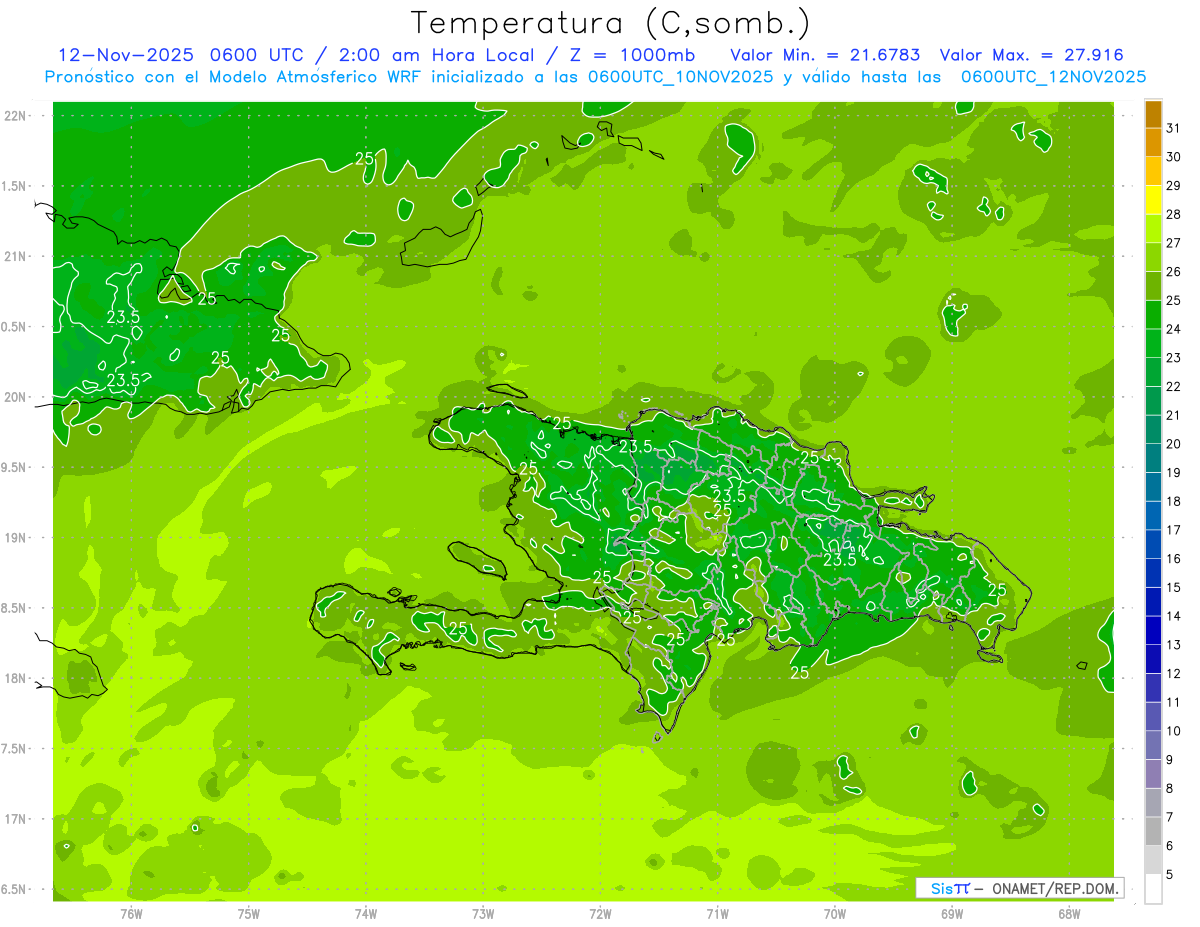1200x927 pixels.
Task: Click the '18N' latitude label
Action: point(14,679)
